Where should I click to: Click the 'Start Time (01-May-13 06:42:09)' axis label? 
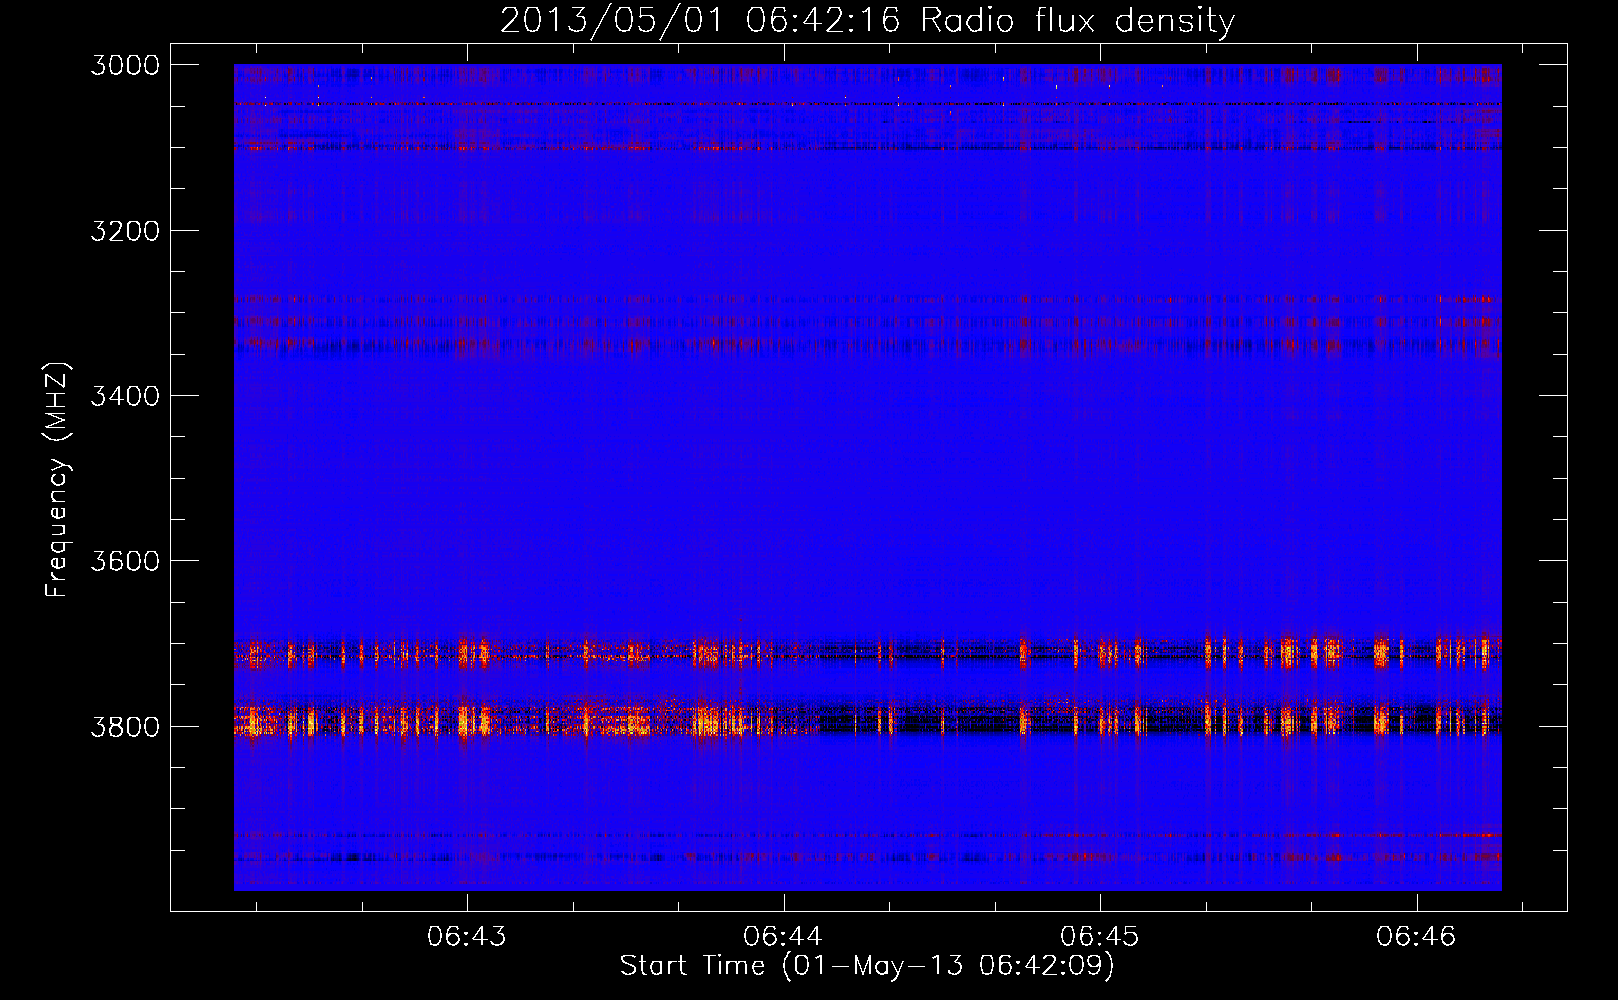coord(867,966)
